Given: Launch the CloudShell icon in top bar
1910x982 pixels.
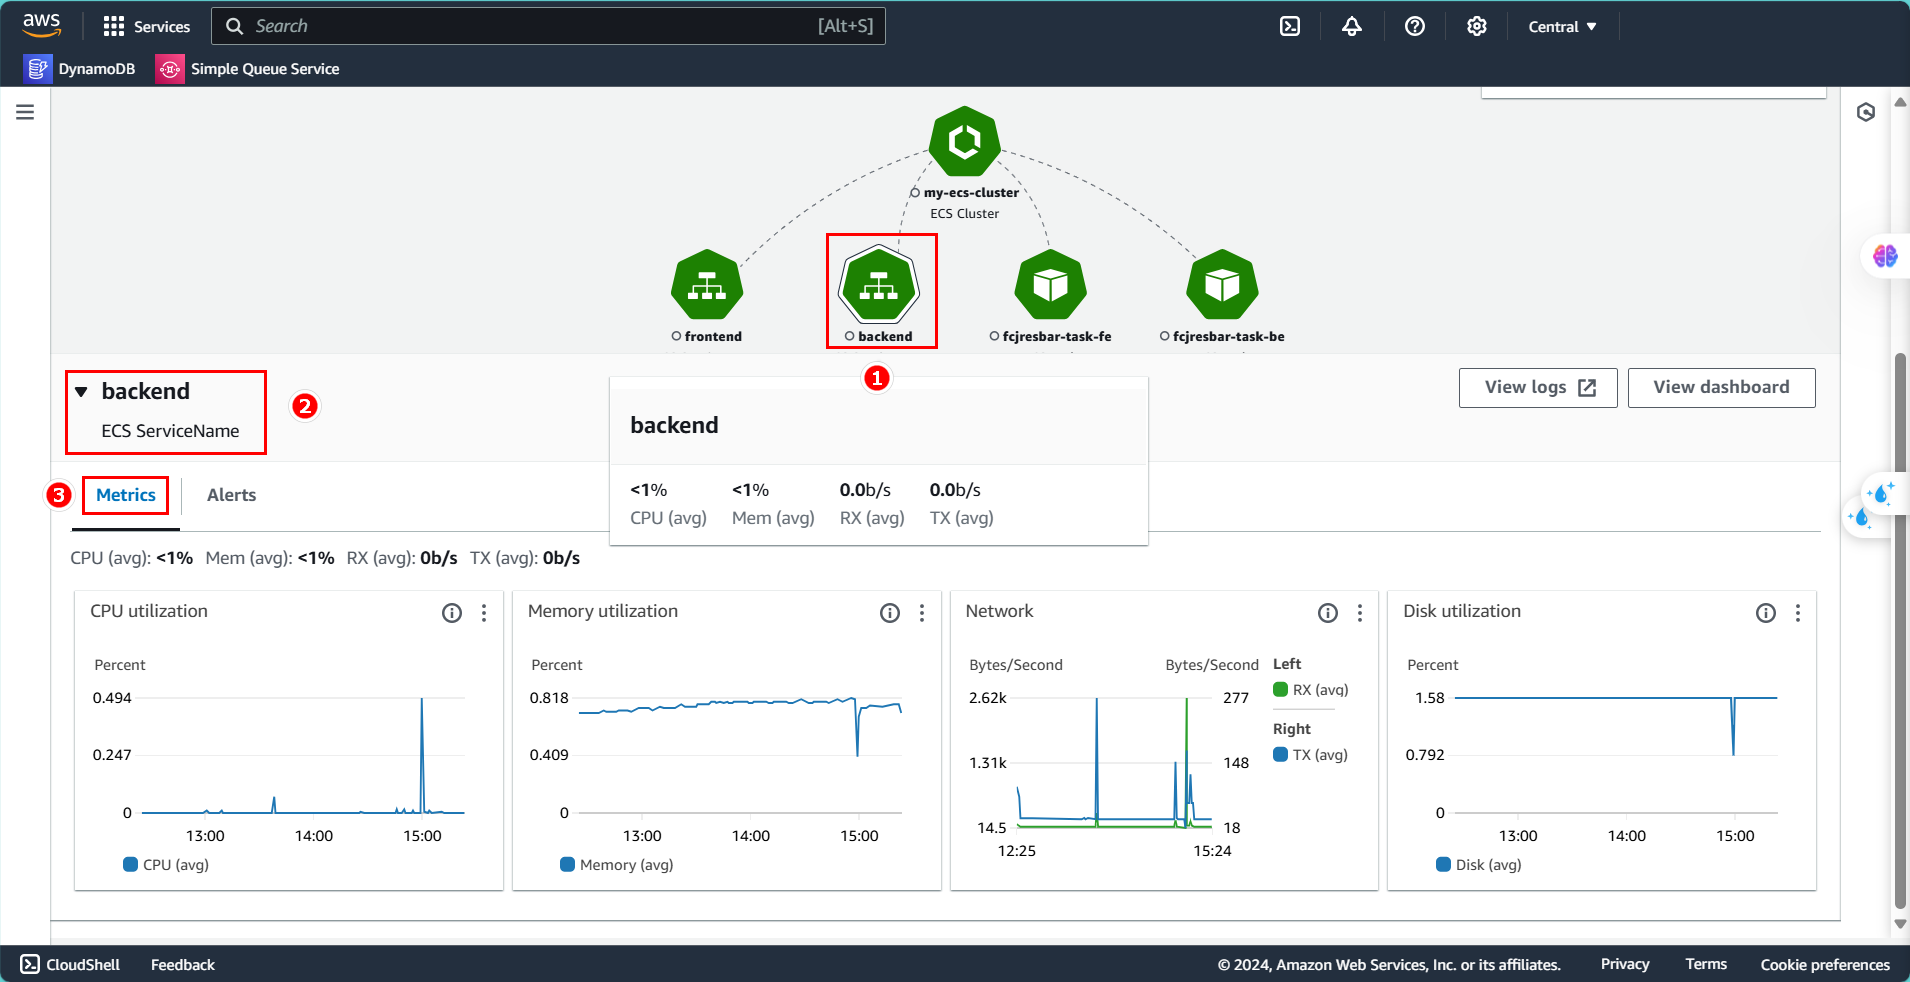Looking at the screenshot, I should tap(1290, 26).
